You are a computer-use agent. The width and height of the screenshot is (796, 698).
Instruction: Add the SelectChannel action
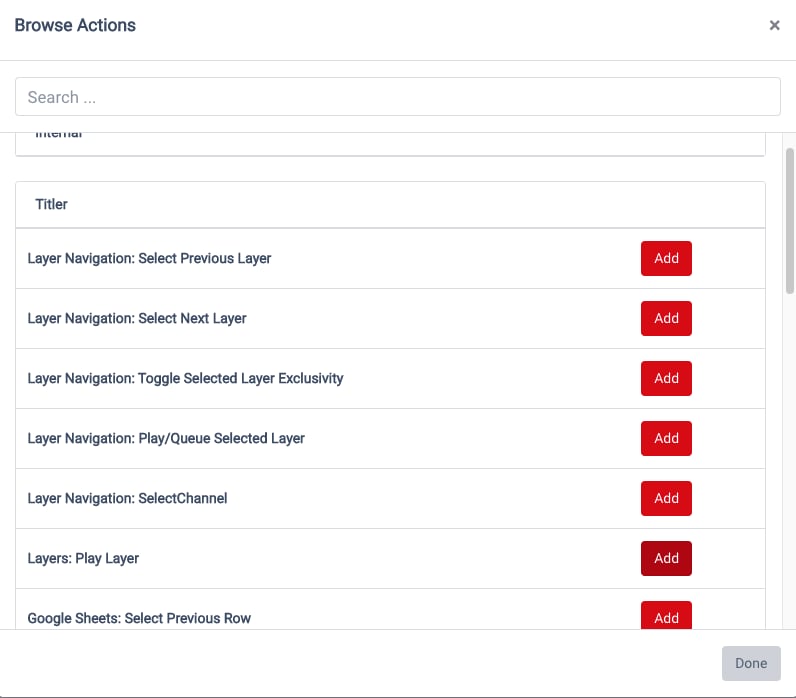666,498
